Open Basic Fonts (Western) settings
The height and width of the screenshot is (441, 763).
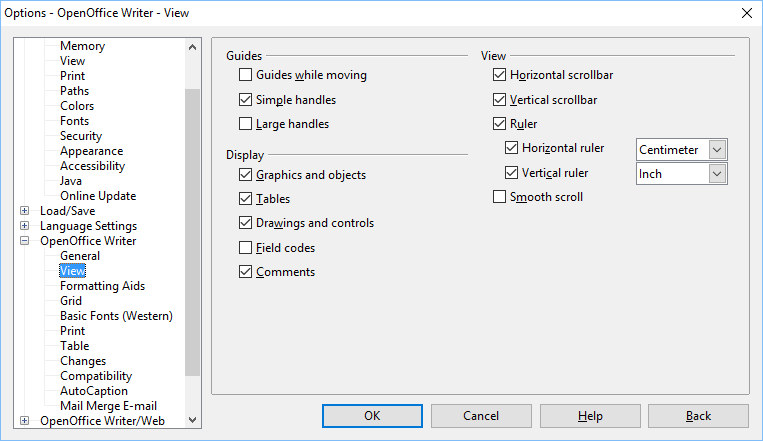click(116, 316)
